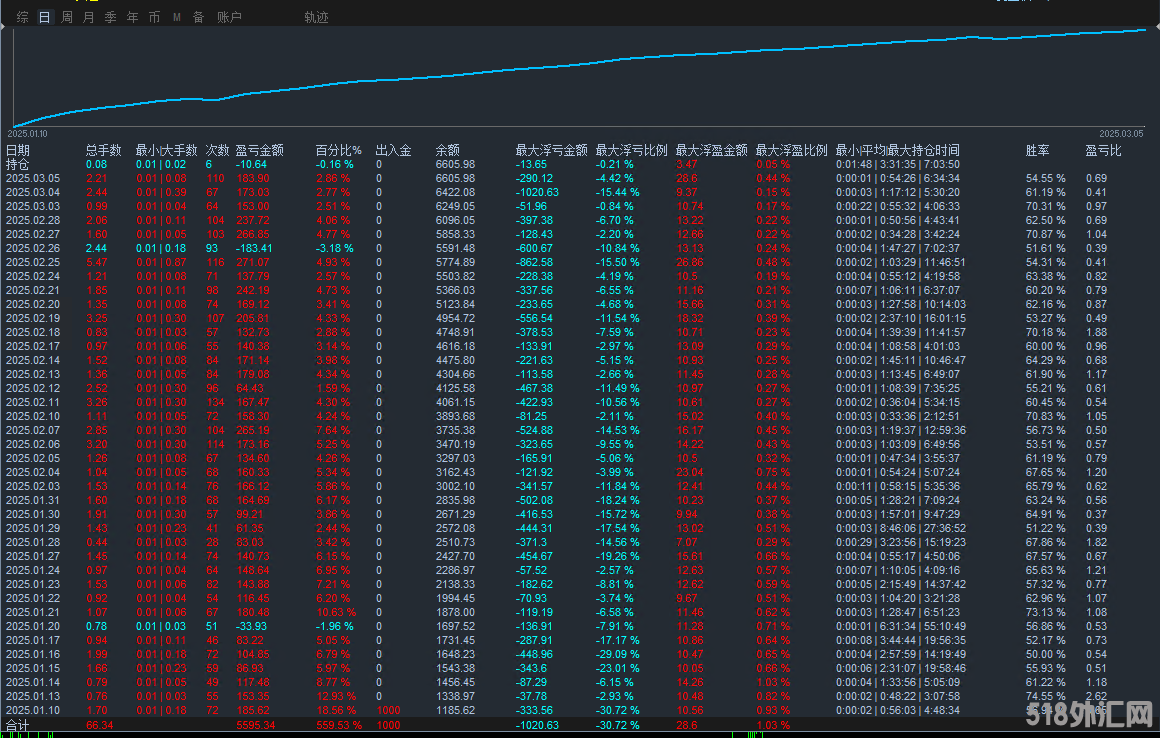Click holding time 0:00:03 | 8:46:06 | 27:36:52
The height and width of the screenshot is (738, 1160).
point(901,528)
